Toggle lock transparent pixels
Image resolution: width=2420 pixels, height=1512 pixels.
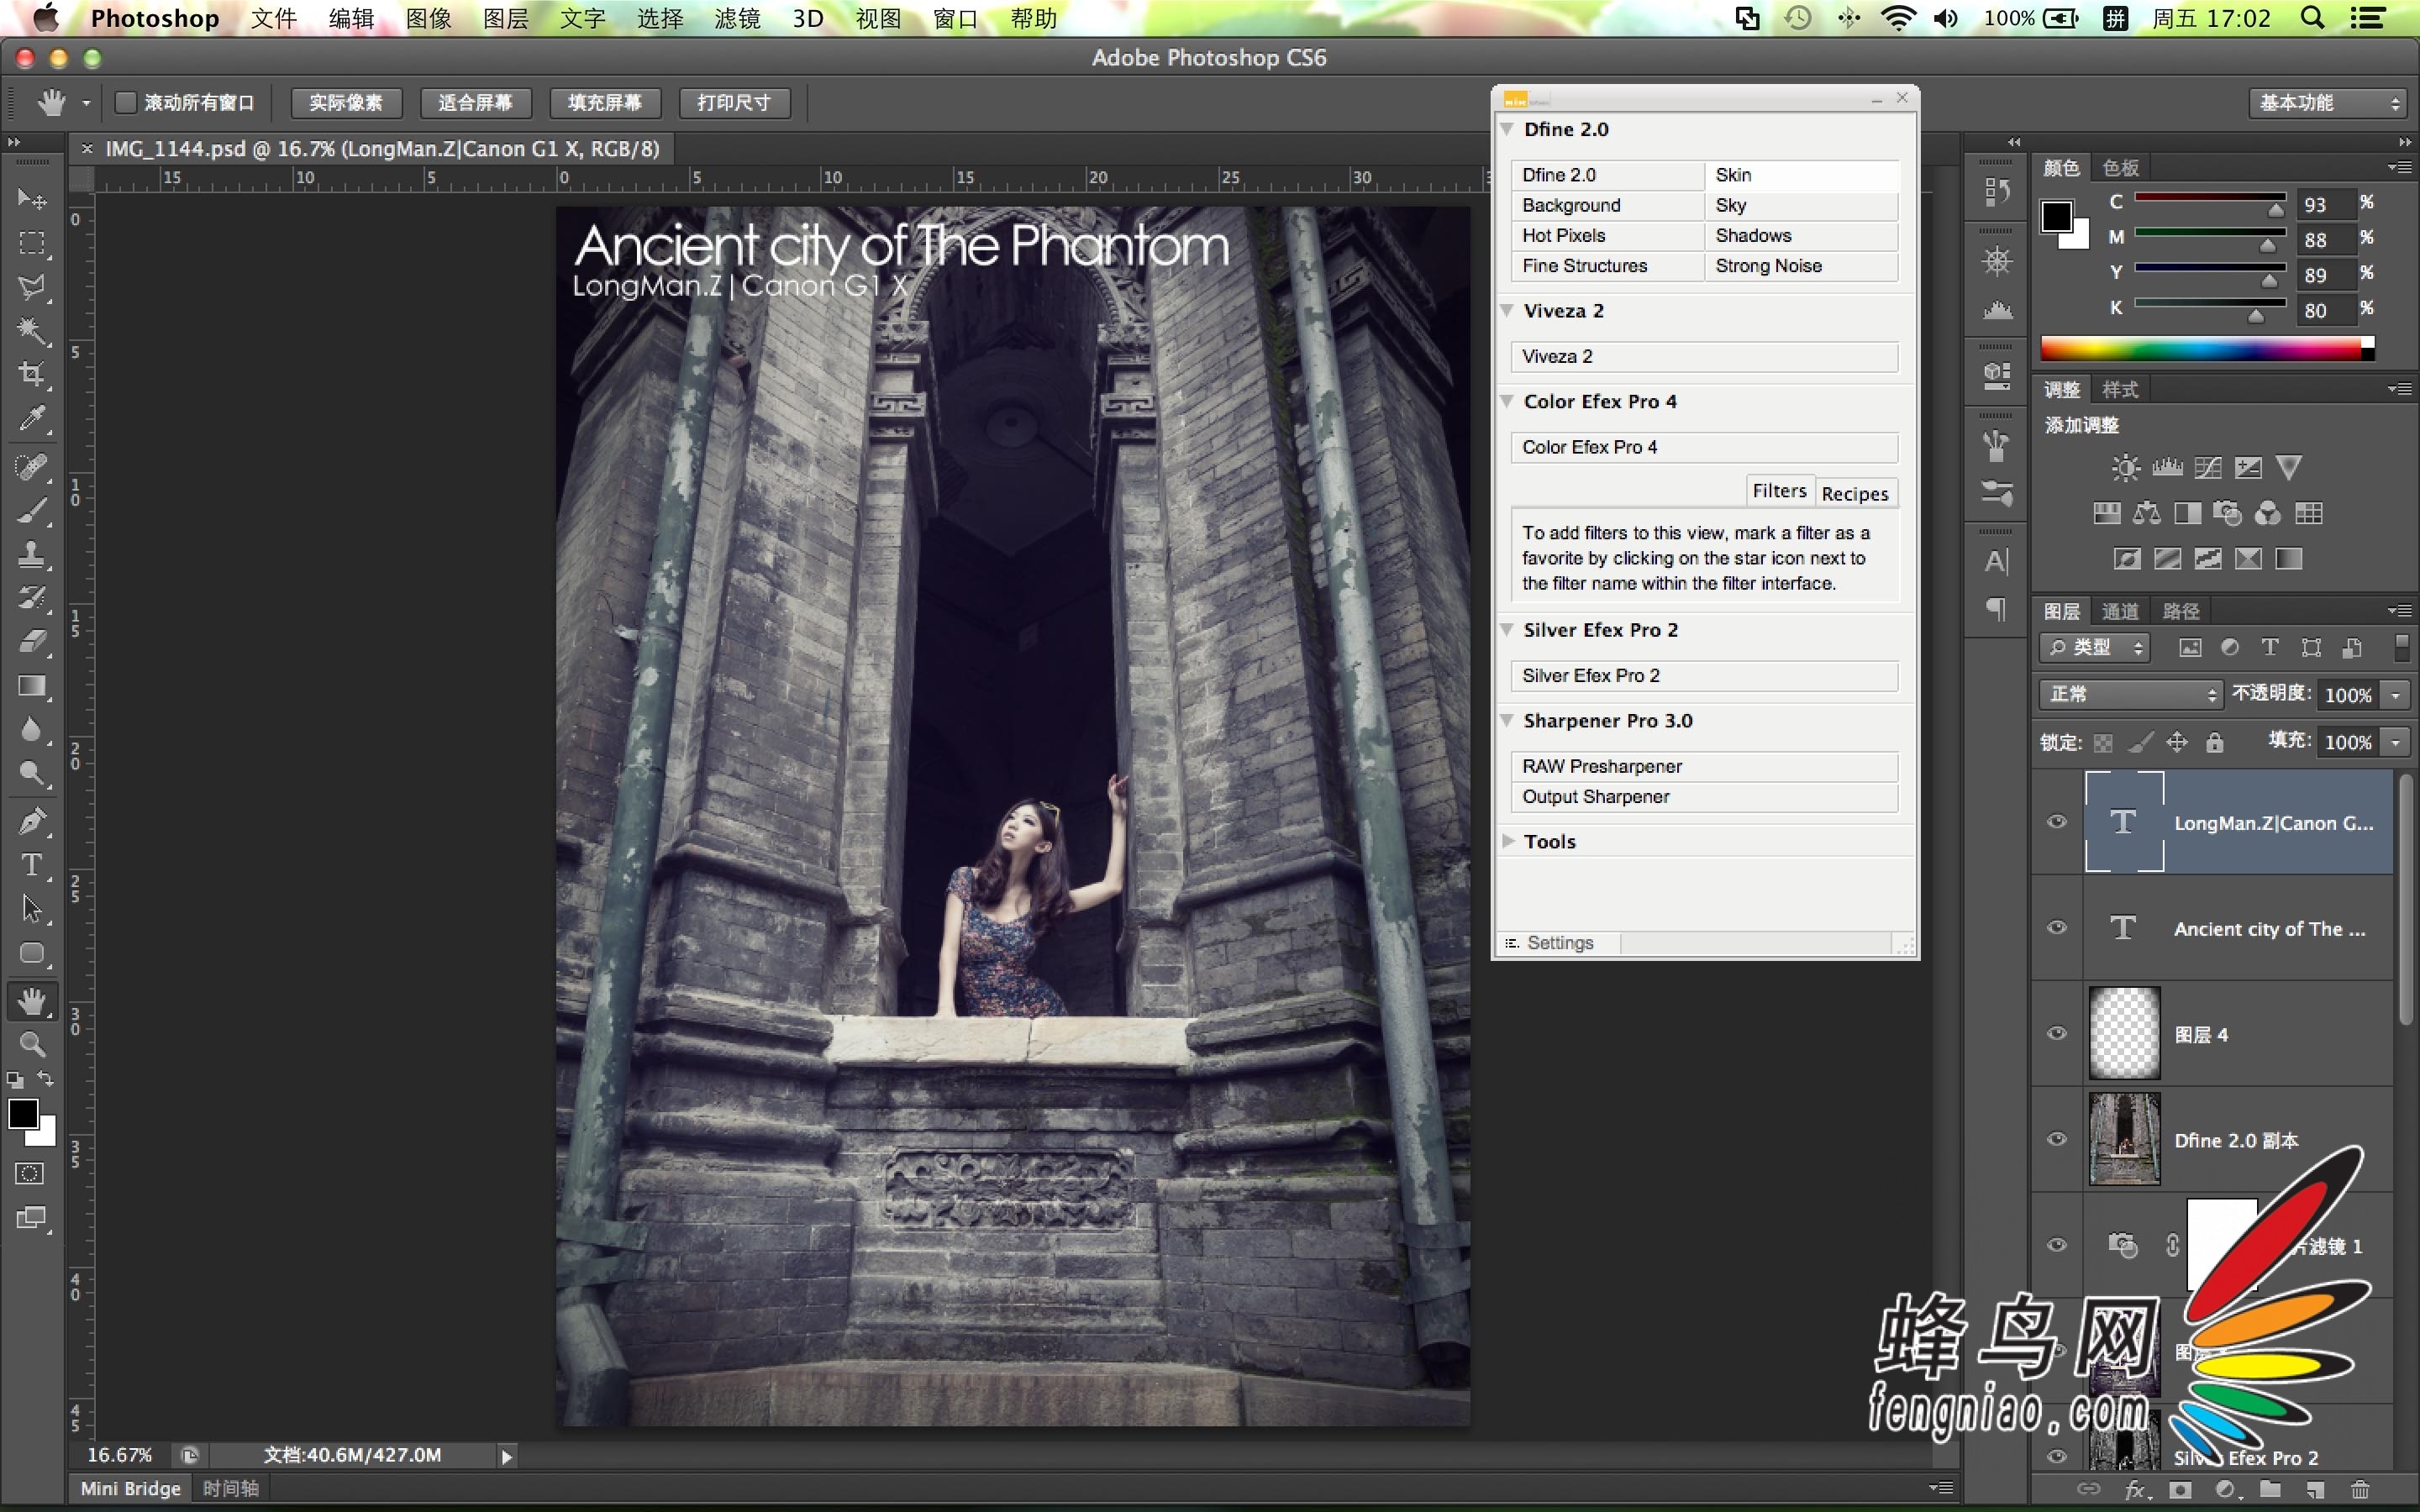pyautogui.click(x=2103, y=743)
